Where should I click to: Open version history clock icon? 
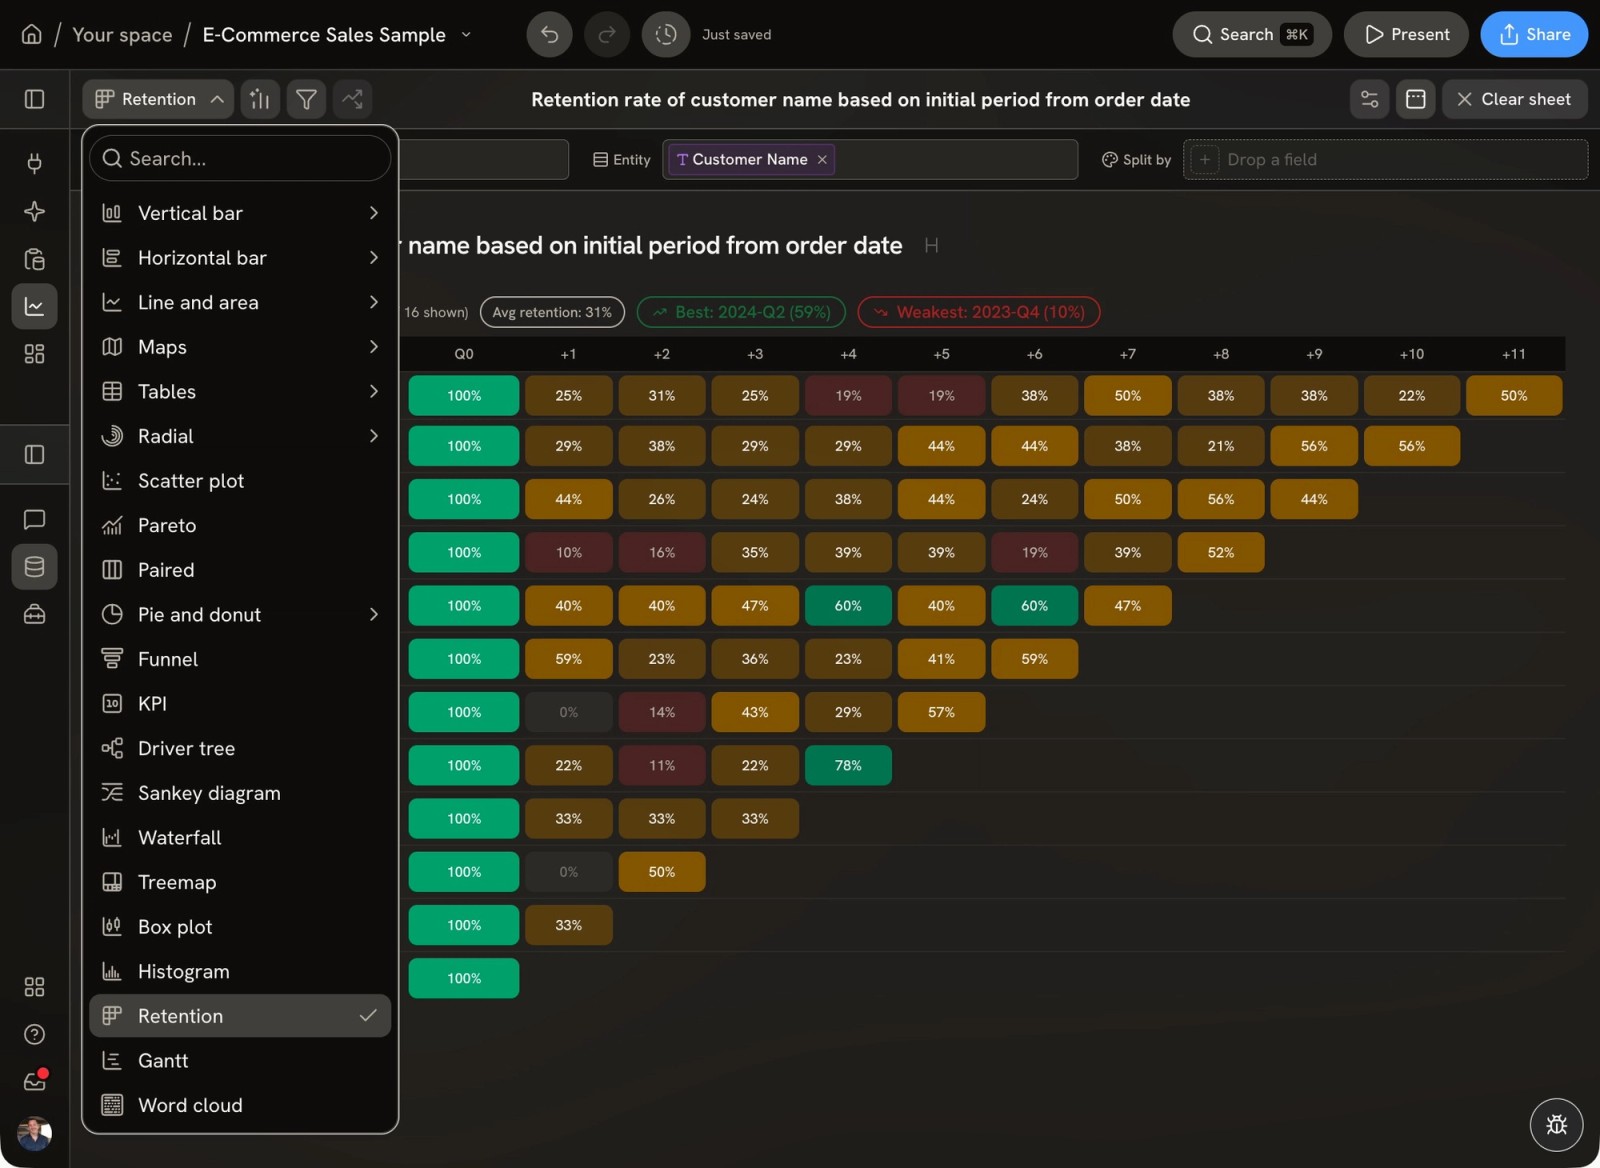(x=665, y=34)
